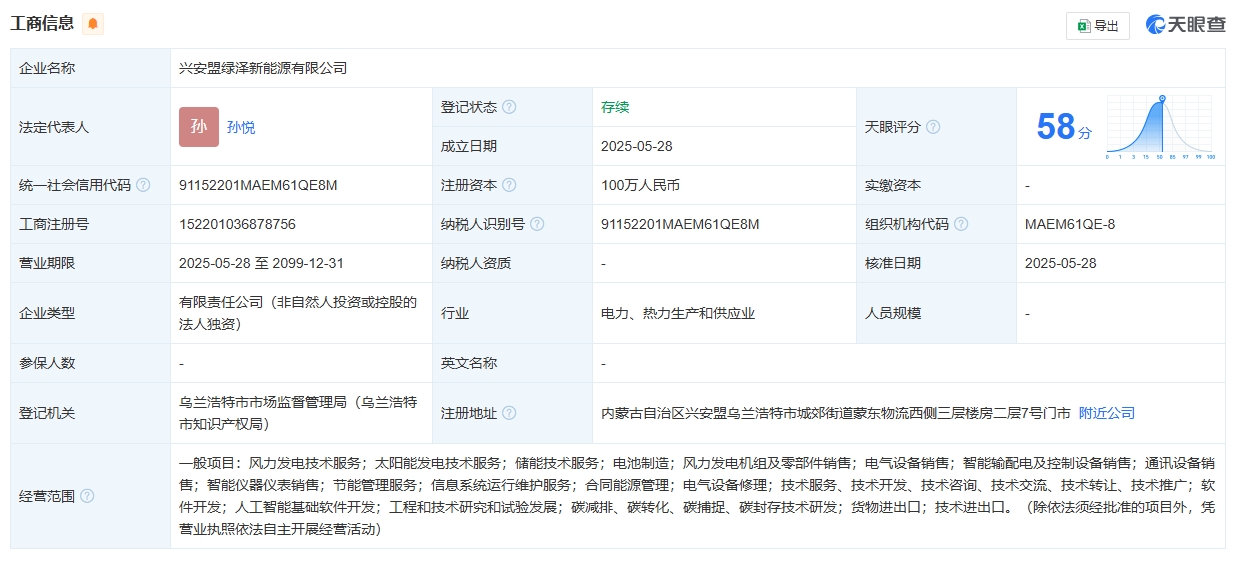Click registration authority 乌兰浩特市市场监督管理局 text
This screenshot has height=566, width=1242.
click(x=298, y=413)
